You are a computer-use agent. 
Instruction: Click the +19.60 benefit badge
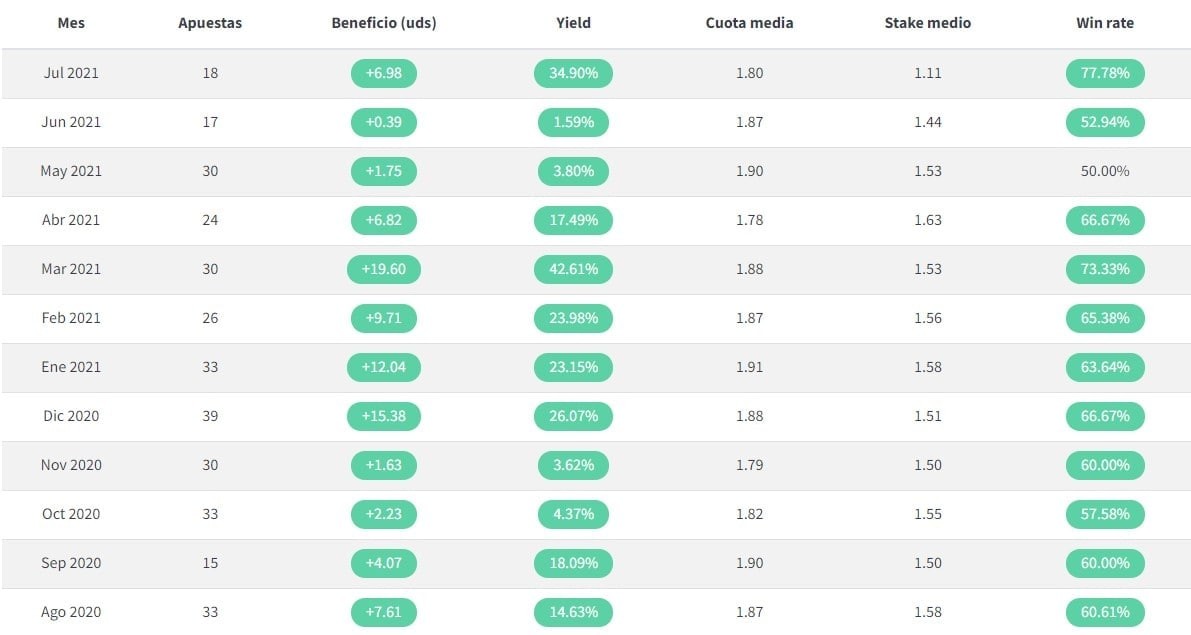coord(384,269)
